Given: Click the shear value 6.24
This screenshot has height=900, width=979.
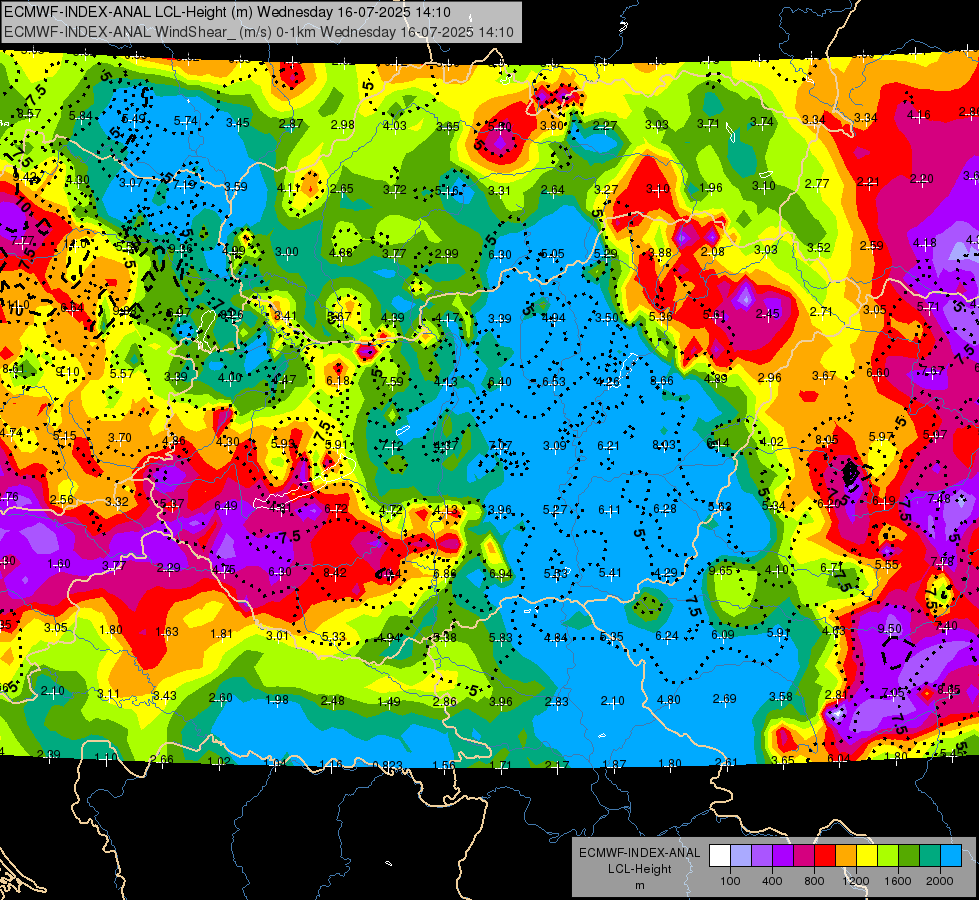Looking at the screenshot, I should [x=666, y=635].
